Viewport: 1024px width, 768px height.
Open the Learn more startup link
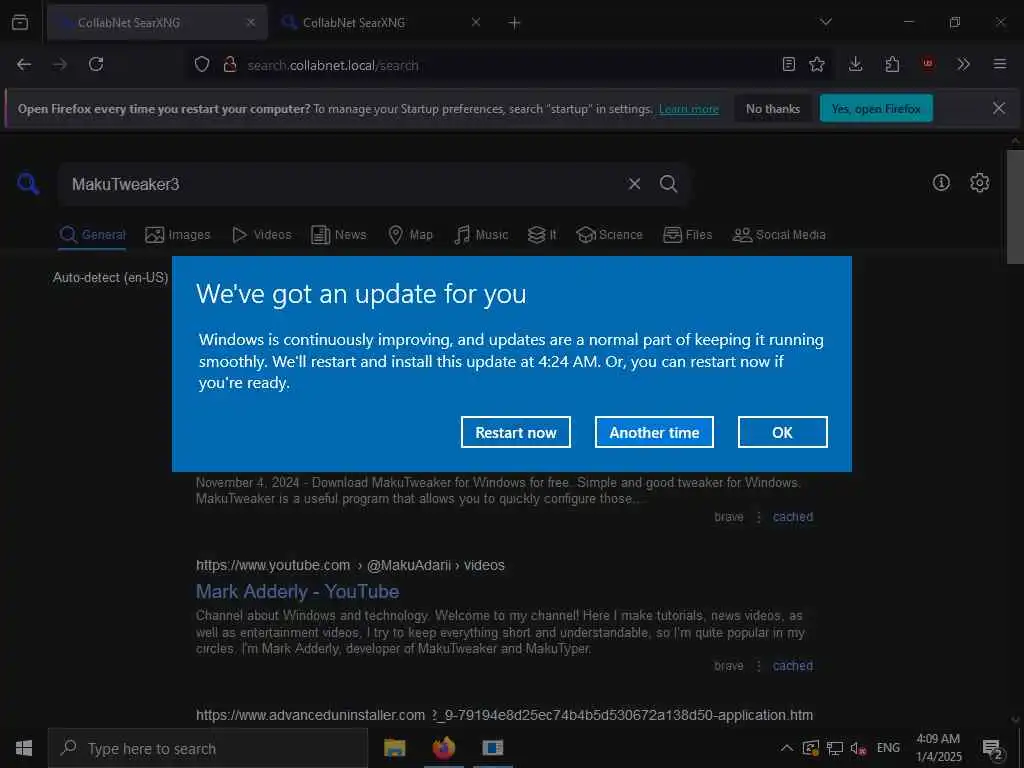689,109
